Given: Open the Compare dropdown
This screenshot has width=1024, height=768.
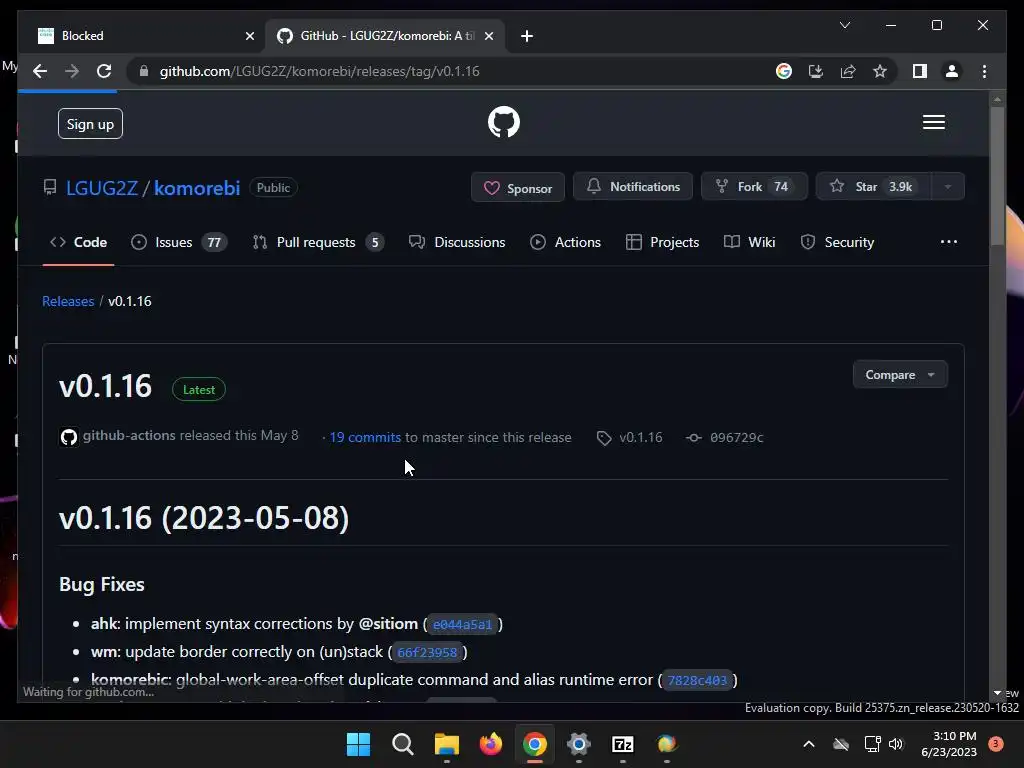Looking at the screenshot, I should [x=900, y=375].
